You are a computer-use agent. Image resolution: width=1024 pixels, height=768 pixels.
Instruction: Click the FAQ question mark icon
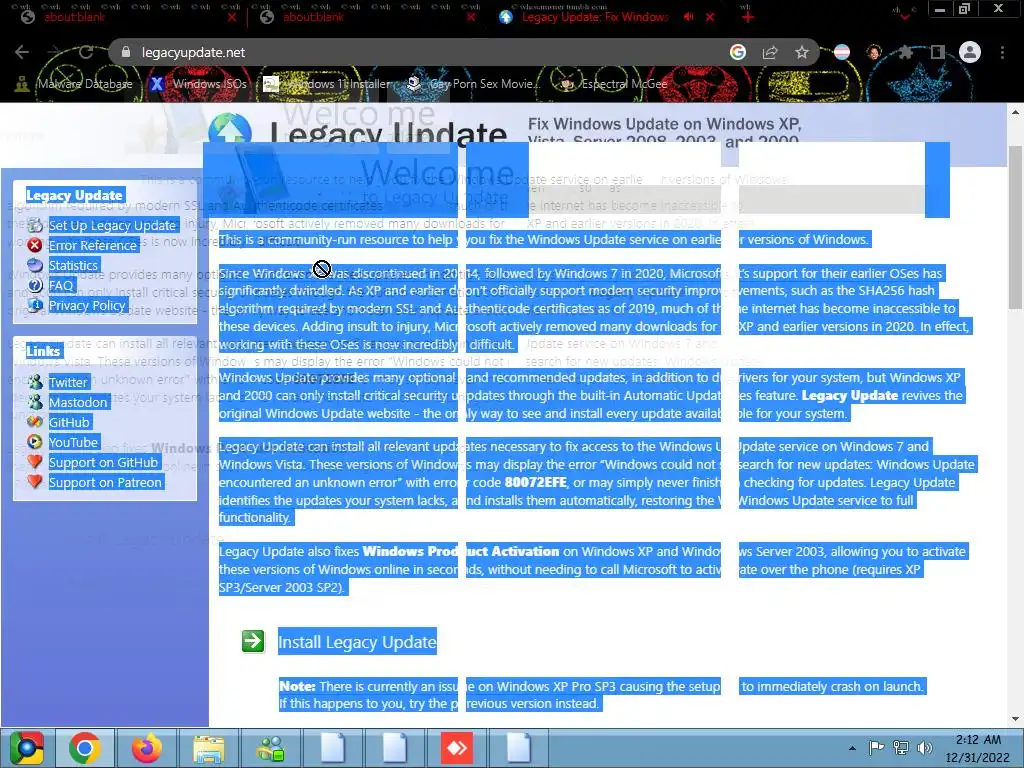(x=35, y=285)
